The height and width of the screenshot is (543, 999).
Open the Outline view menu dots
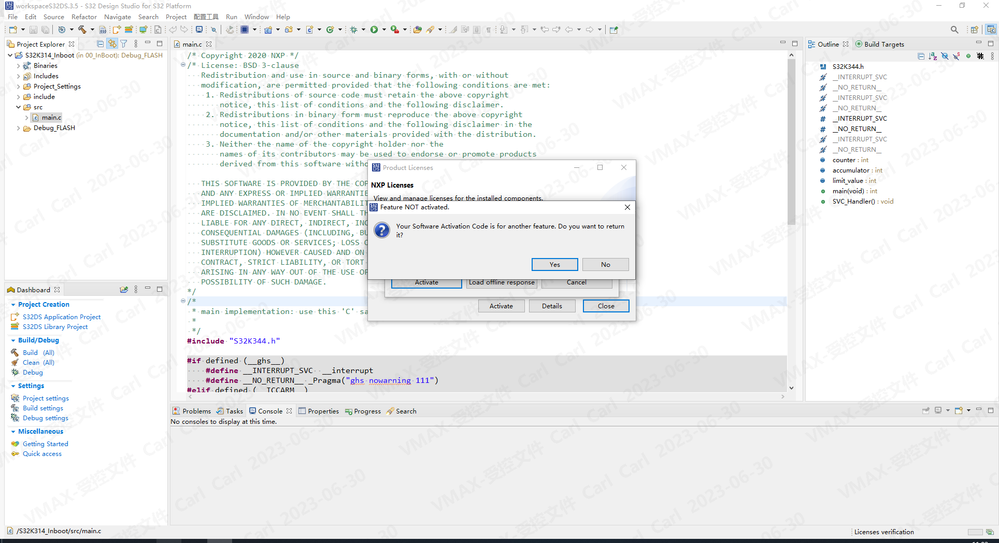[992, 56]
